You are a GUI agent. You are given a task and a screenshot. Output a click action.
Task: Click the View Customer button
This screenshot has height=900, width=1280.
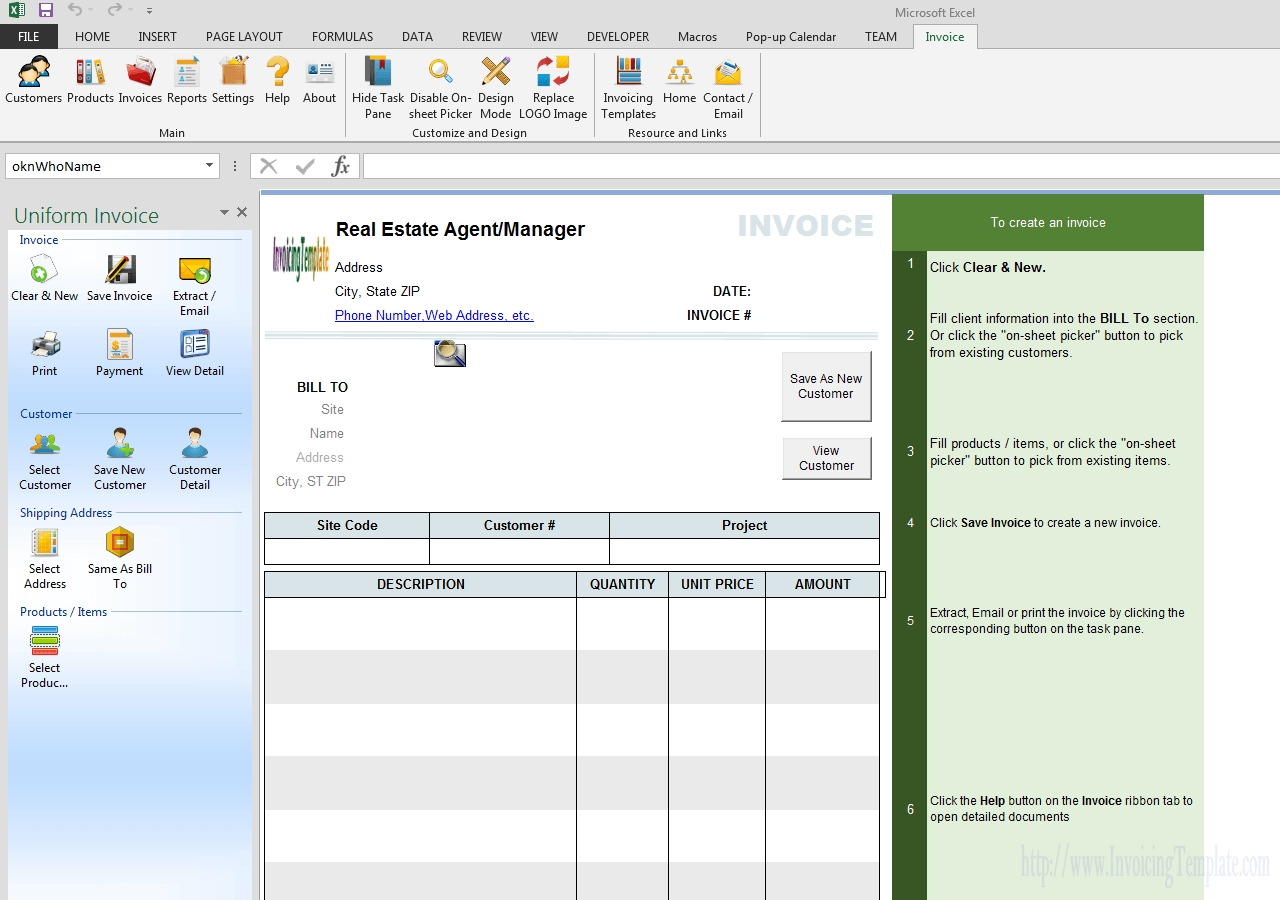point(826,458)
